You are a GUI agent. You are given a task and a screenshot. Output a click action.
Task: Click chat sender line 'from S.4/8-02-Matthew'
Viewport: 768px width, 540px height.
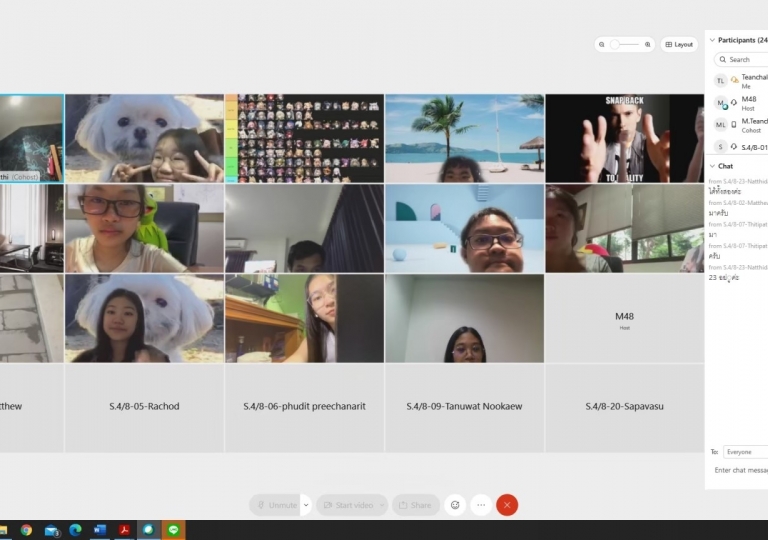click(738, 203)
